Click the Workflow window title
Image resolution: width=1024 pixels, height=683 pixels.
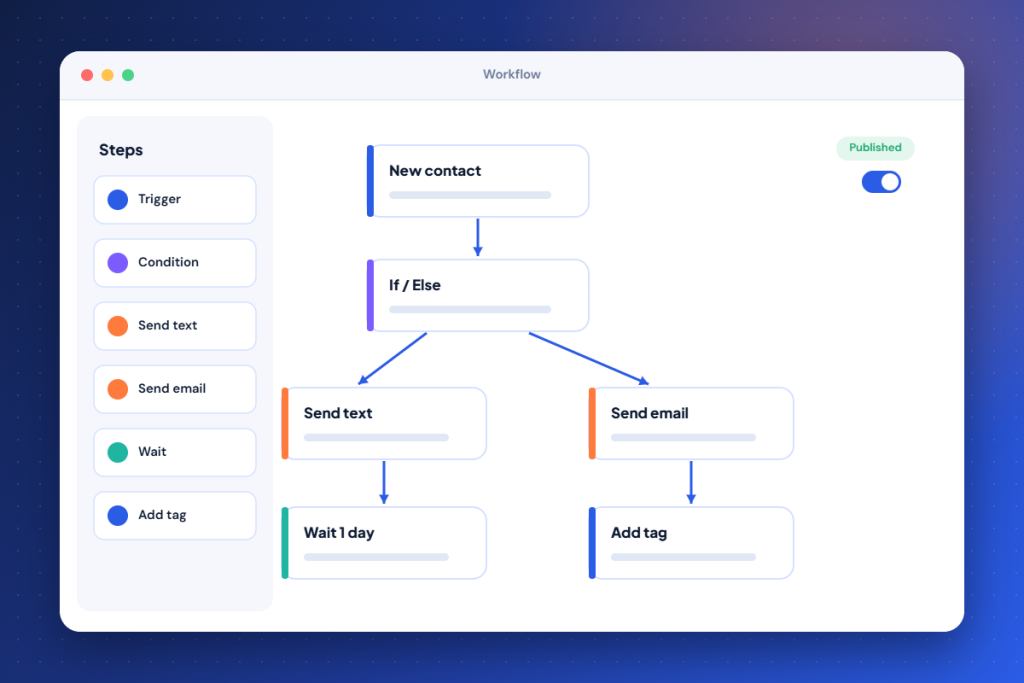512,74
